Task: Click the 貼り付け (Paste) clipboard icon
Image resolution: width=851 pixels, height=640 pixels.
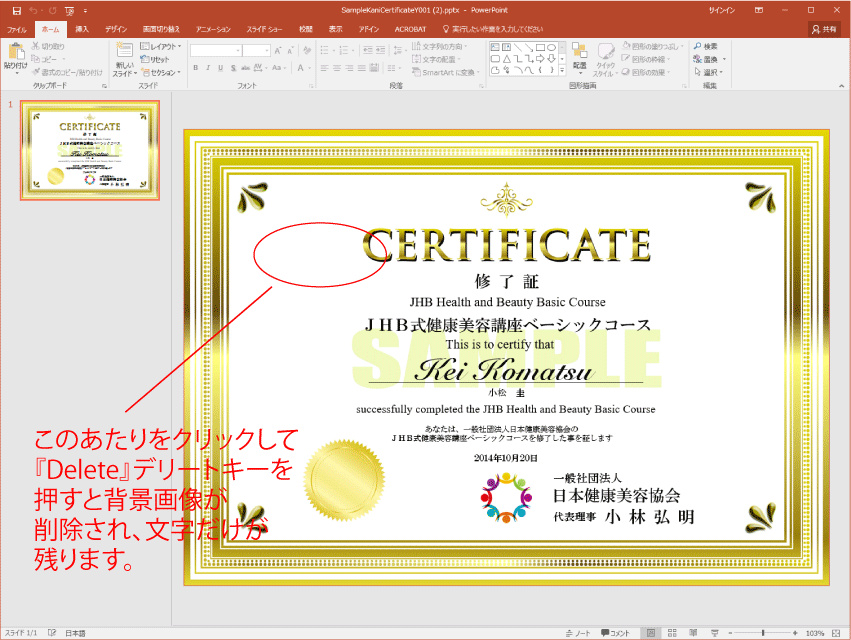Action: click(x=16, y=52)
